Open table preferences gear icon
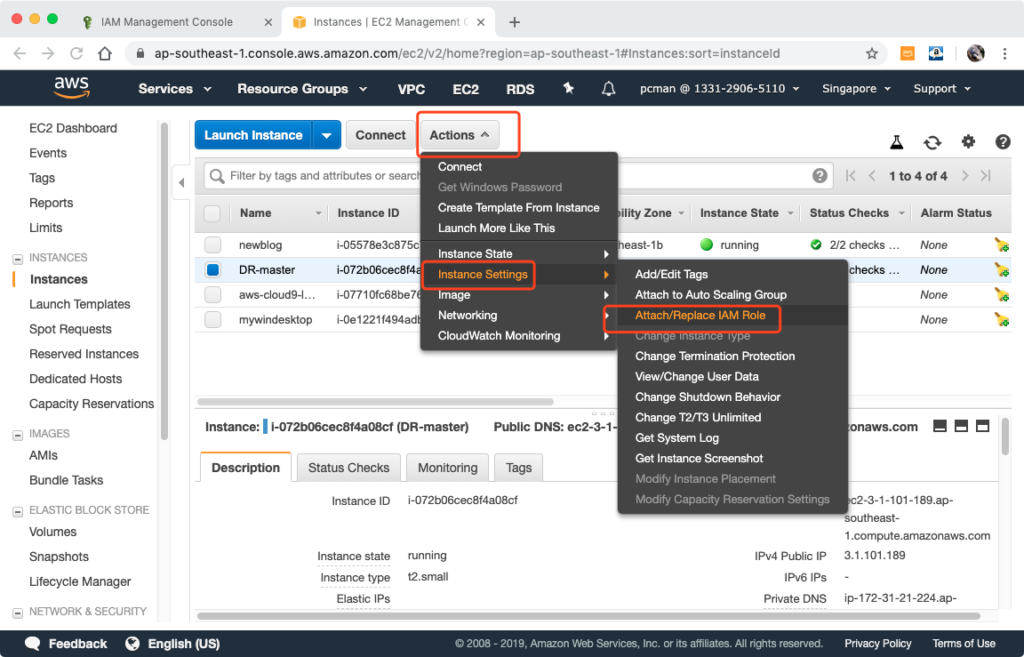This screenshot has height=657, width=1024. click(x=968, y=141)
